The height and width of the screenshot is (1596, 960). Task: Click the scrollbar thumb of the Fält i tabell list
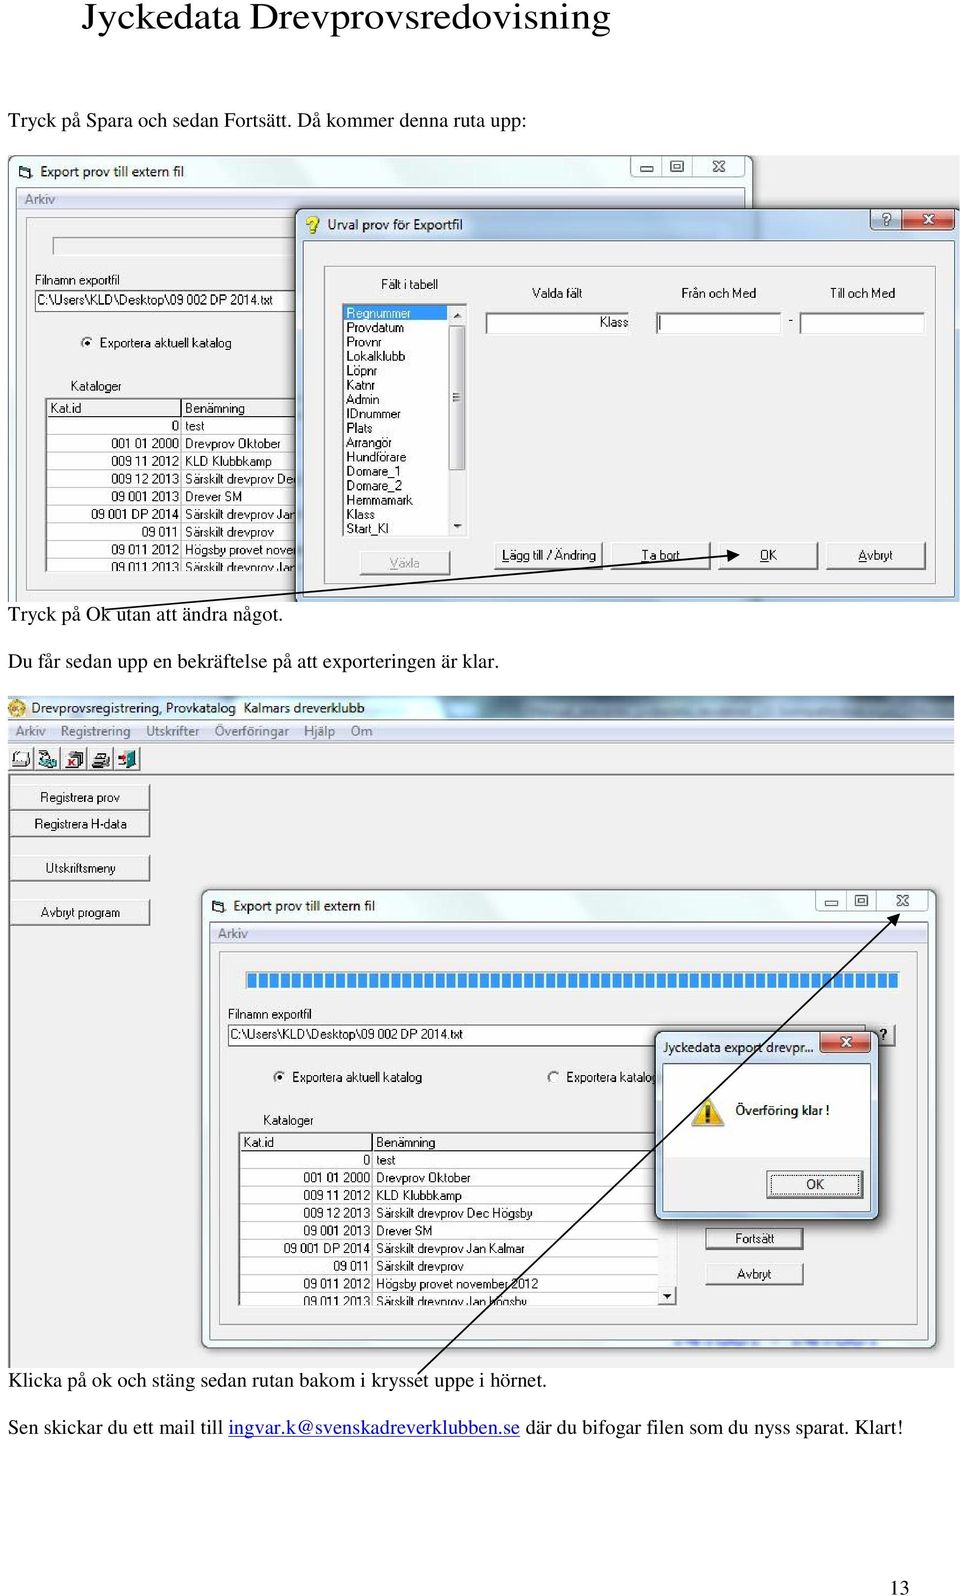coord(457,397)
